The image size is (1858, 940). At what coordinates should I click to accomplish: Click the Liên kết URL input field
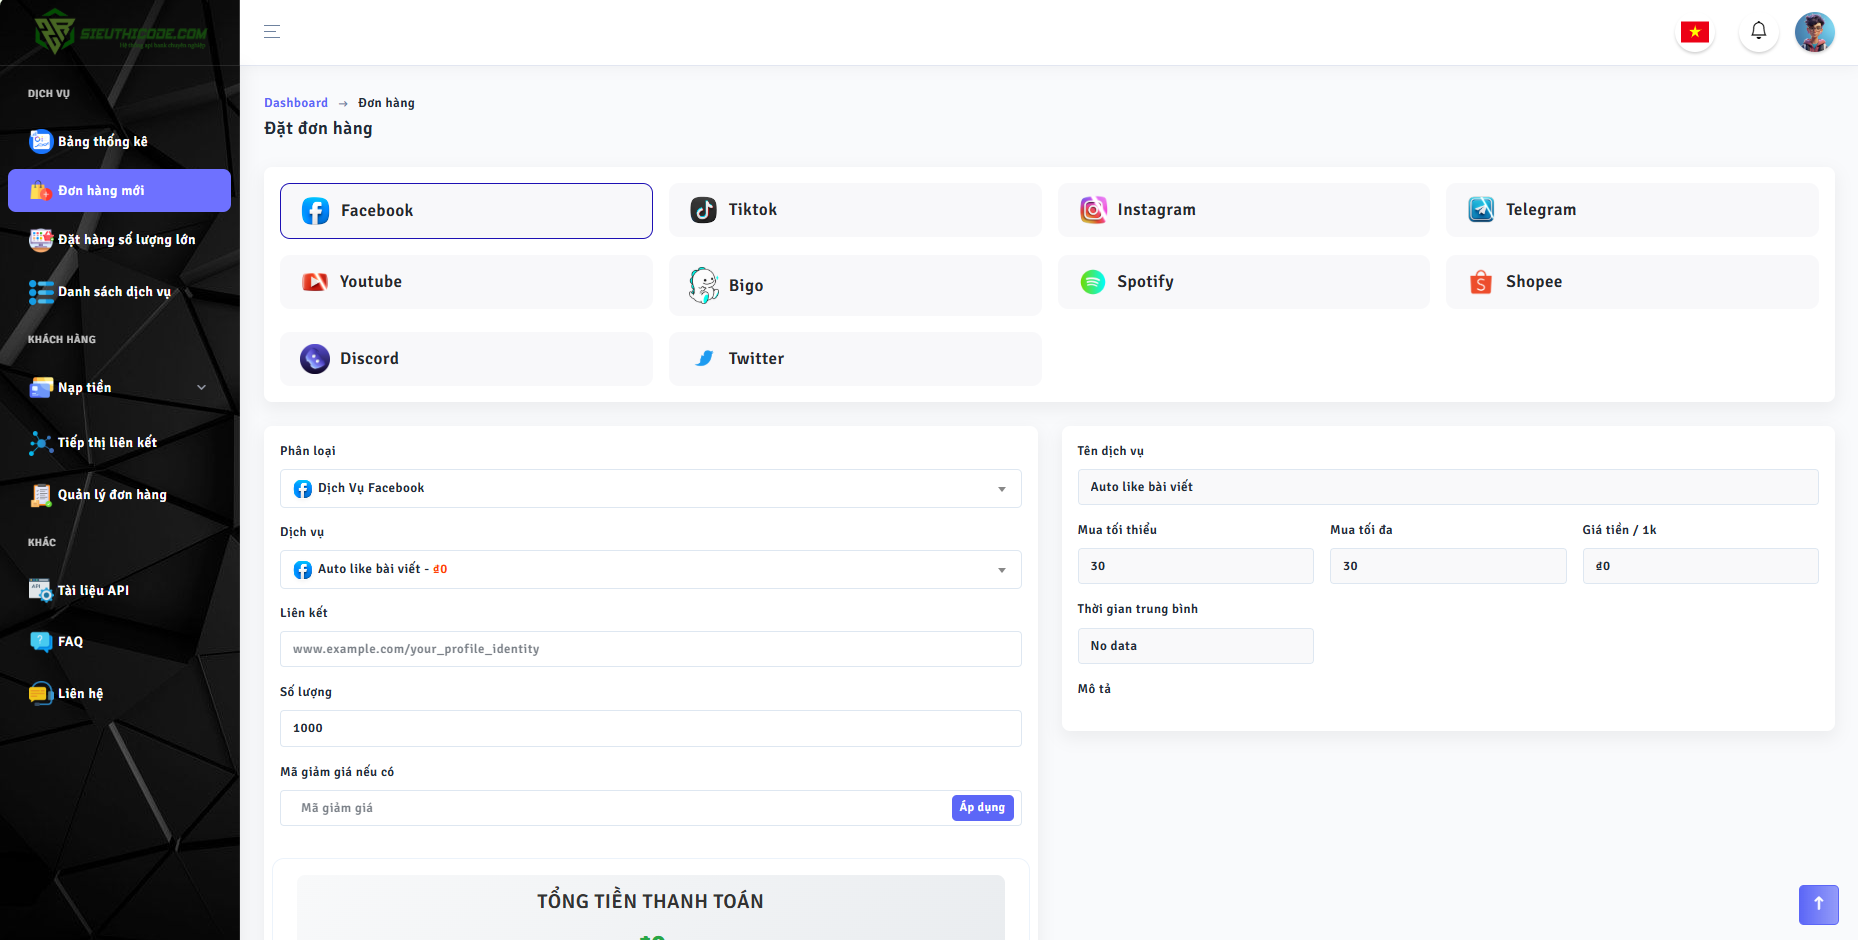coord(650,649)
